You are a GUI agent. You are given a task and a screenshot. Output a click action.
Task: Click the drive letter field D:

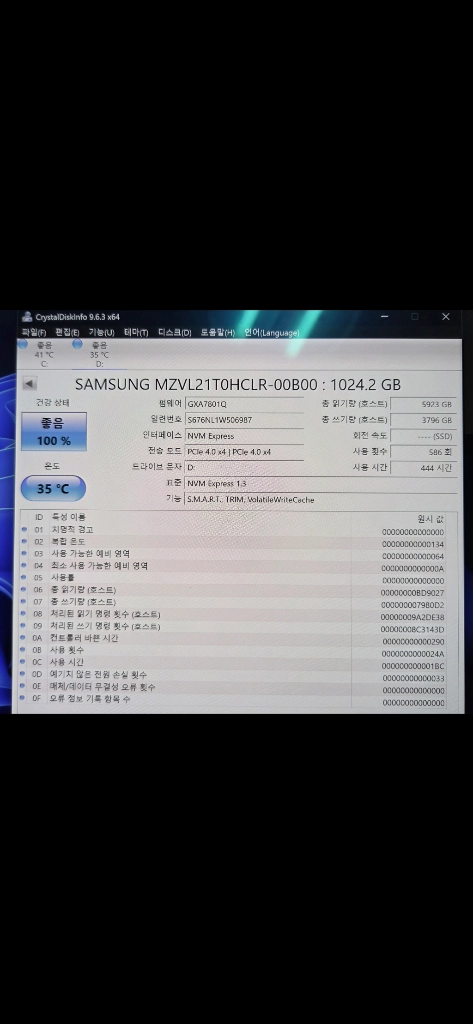[244, 468]
